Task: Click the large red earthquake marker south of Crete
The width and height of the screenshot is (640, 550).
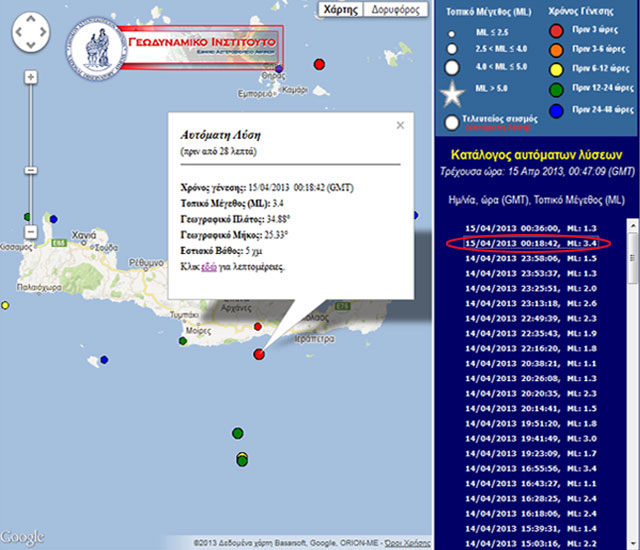Action: [x=260, y=354]
